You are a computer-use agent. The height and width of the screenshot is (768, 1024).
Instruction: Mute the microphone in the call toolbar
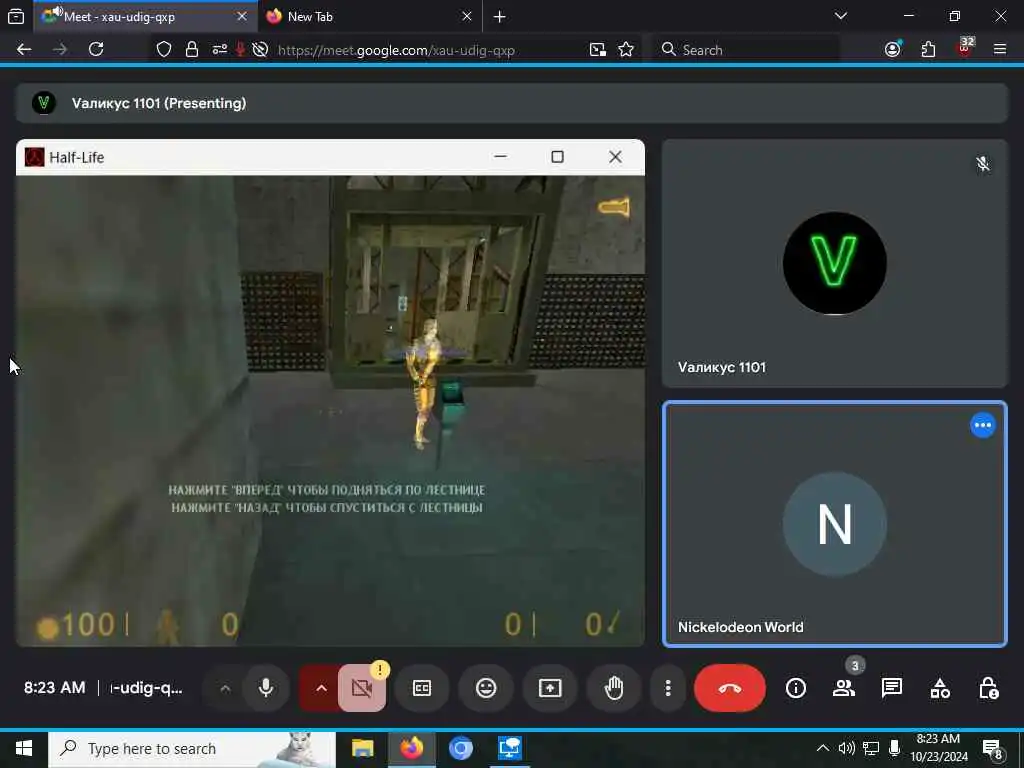266,688
